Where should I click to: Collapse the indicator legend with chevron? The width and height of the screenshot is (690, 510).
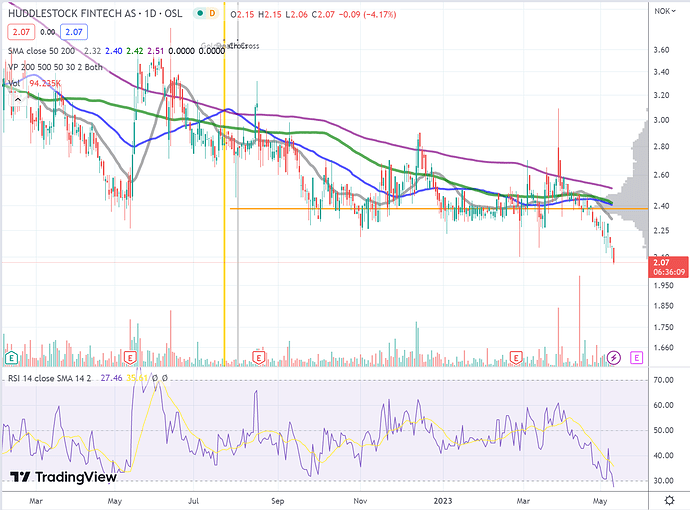coord(18,100)
